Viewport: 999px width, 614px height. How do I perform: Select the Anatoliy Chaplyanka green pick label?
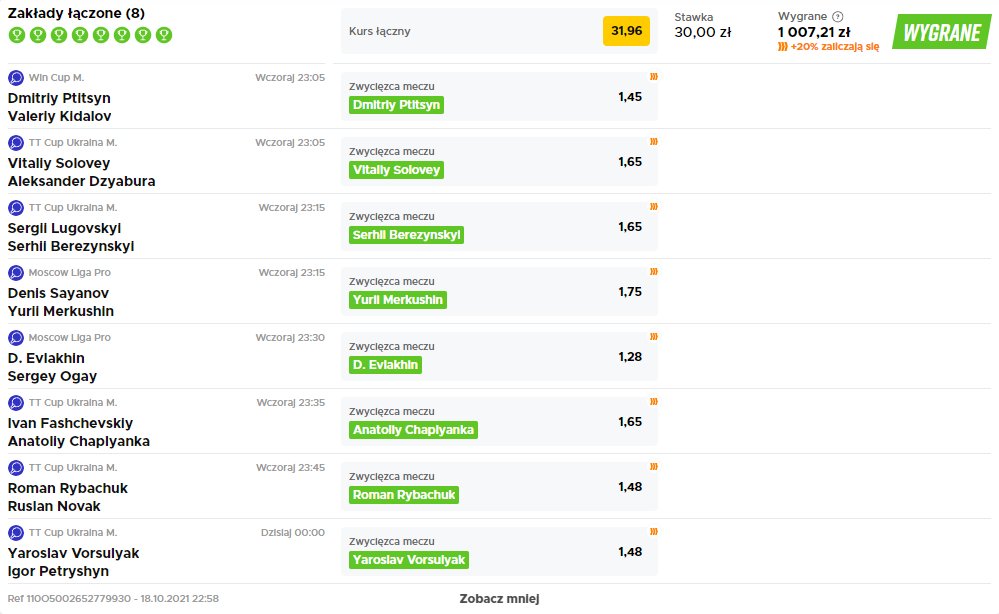pyautogui.click(x=413, y=430)
